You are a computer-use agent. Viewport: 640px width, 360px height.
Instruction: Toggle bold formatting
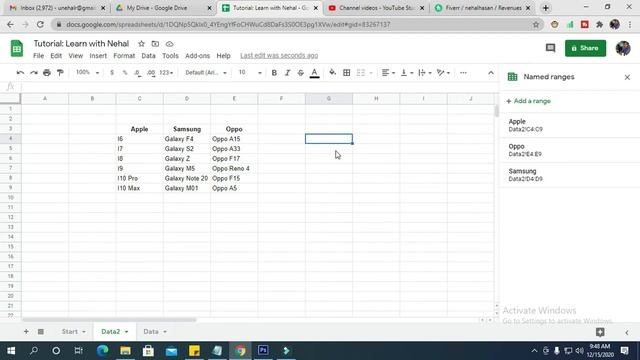[274, 73]
